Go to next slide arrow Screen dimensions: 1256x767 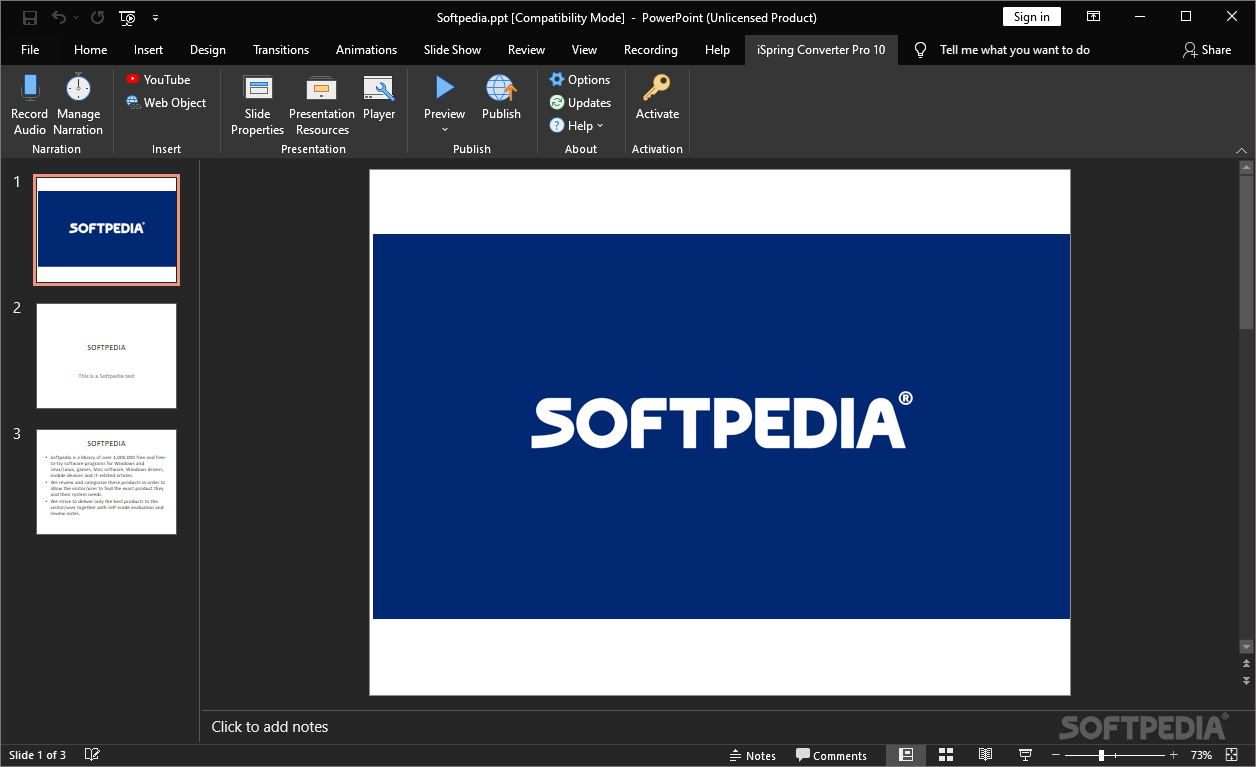pos(1246,680)
